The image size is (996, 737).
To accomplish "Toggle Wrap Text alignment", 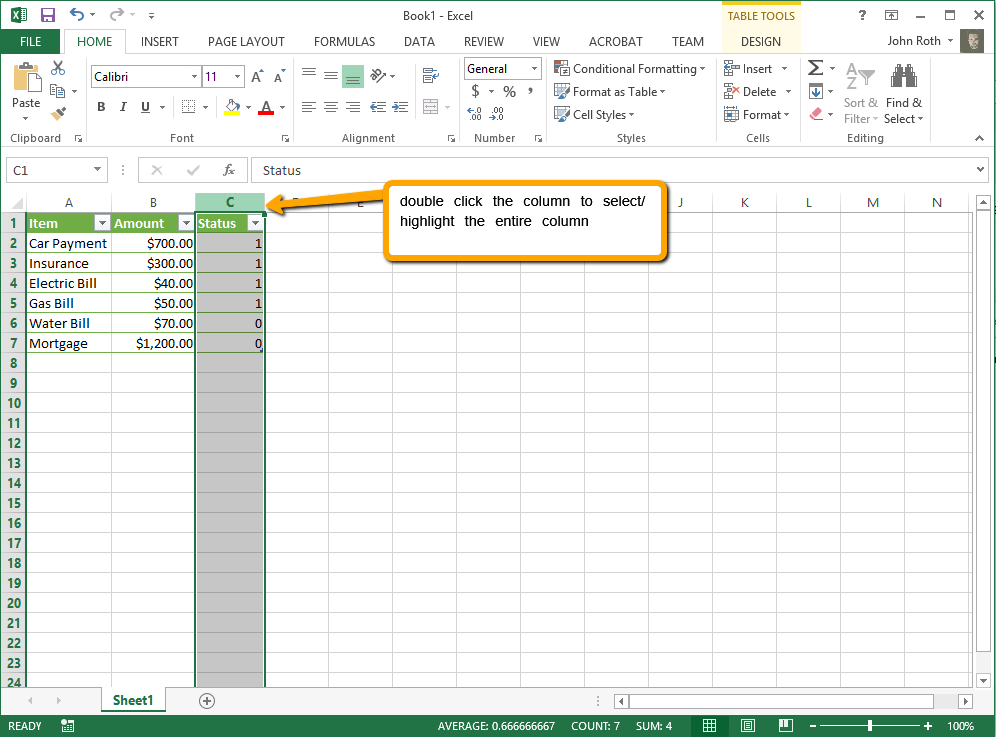I will (x=430, y=76).
